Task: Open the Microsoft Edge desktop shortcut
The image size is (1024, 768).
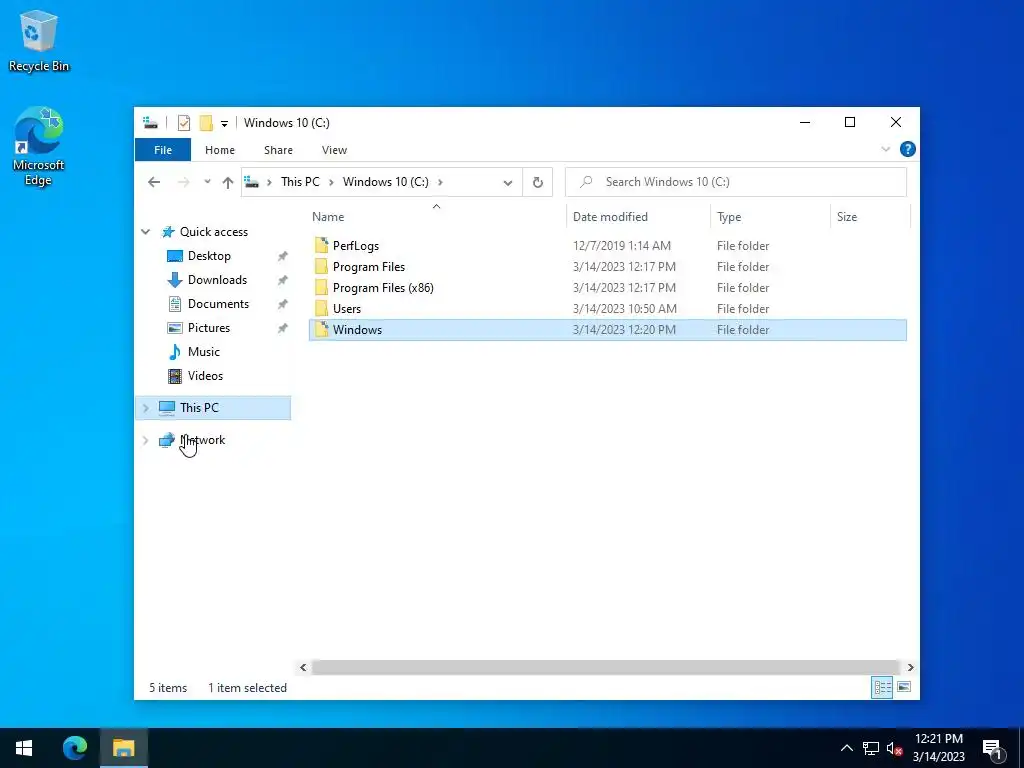Action: [39, 146]
